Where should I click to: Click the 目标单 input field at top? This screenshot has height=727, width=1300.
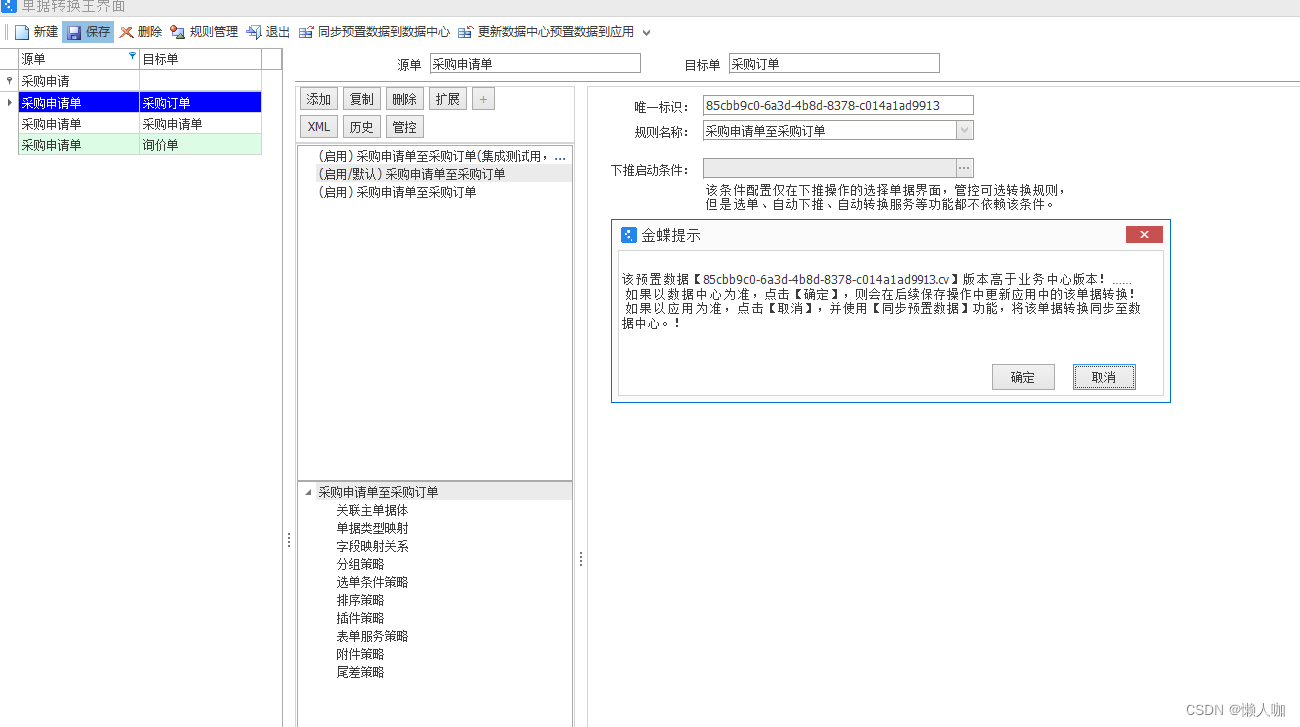[x=834, y=64]
